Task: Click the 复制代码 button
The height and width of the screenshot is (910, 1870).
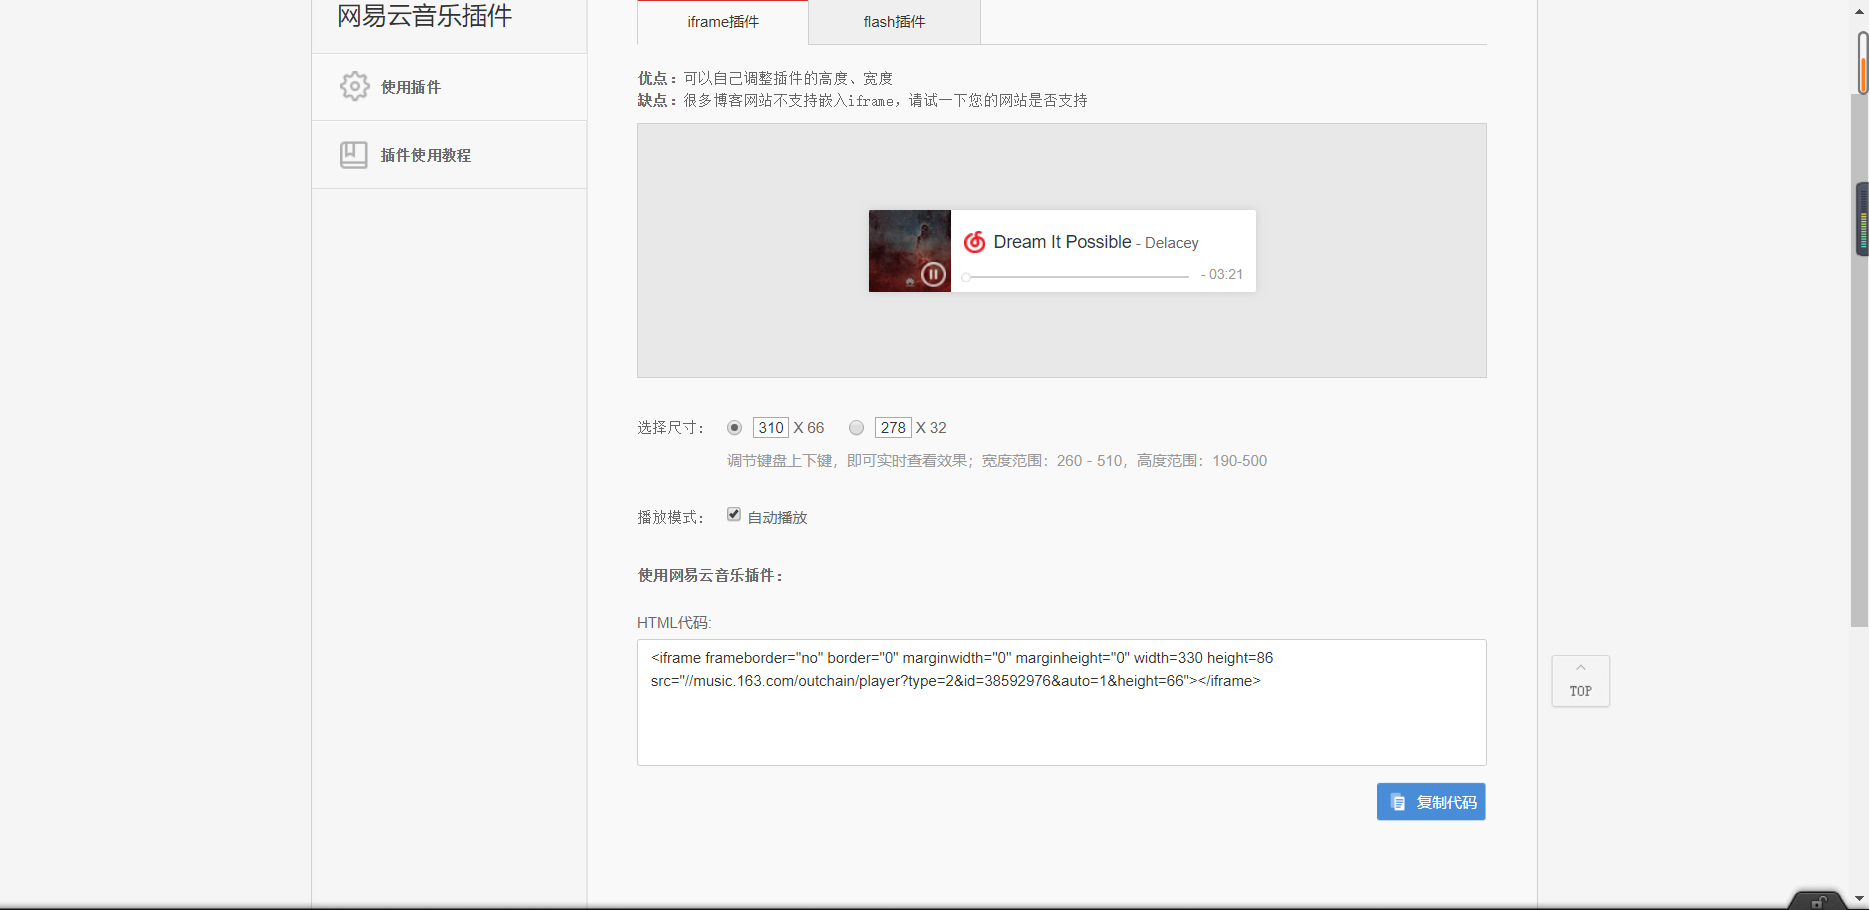Action: point(1431,802)
